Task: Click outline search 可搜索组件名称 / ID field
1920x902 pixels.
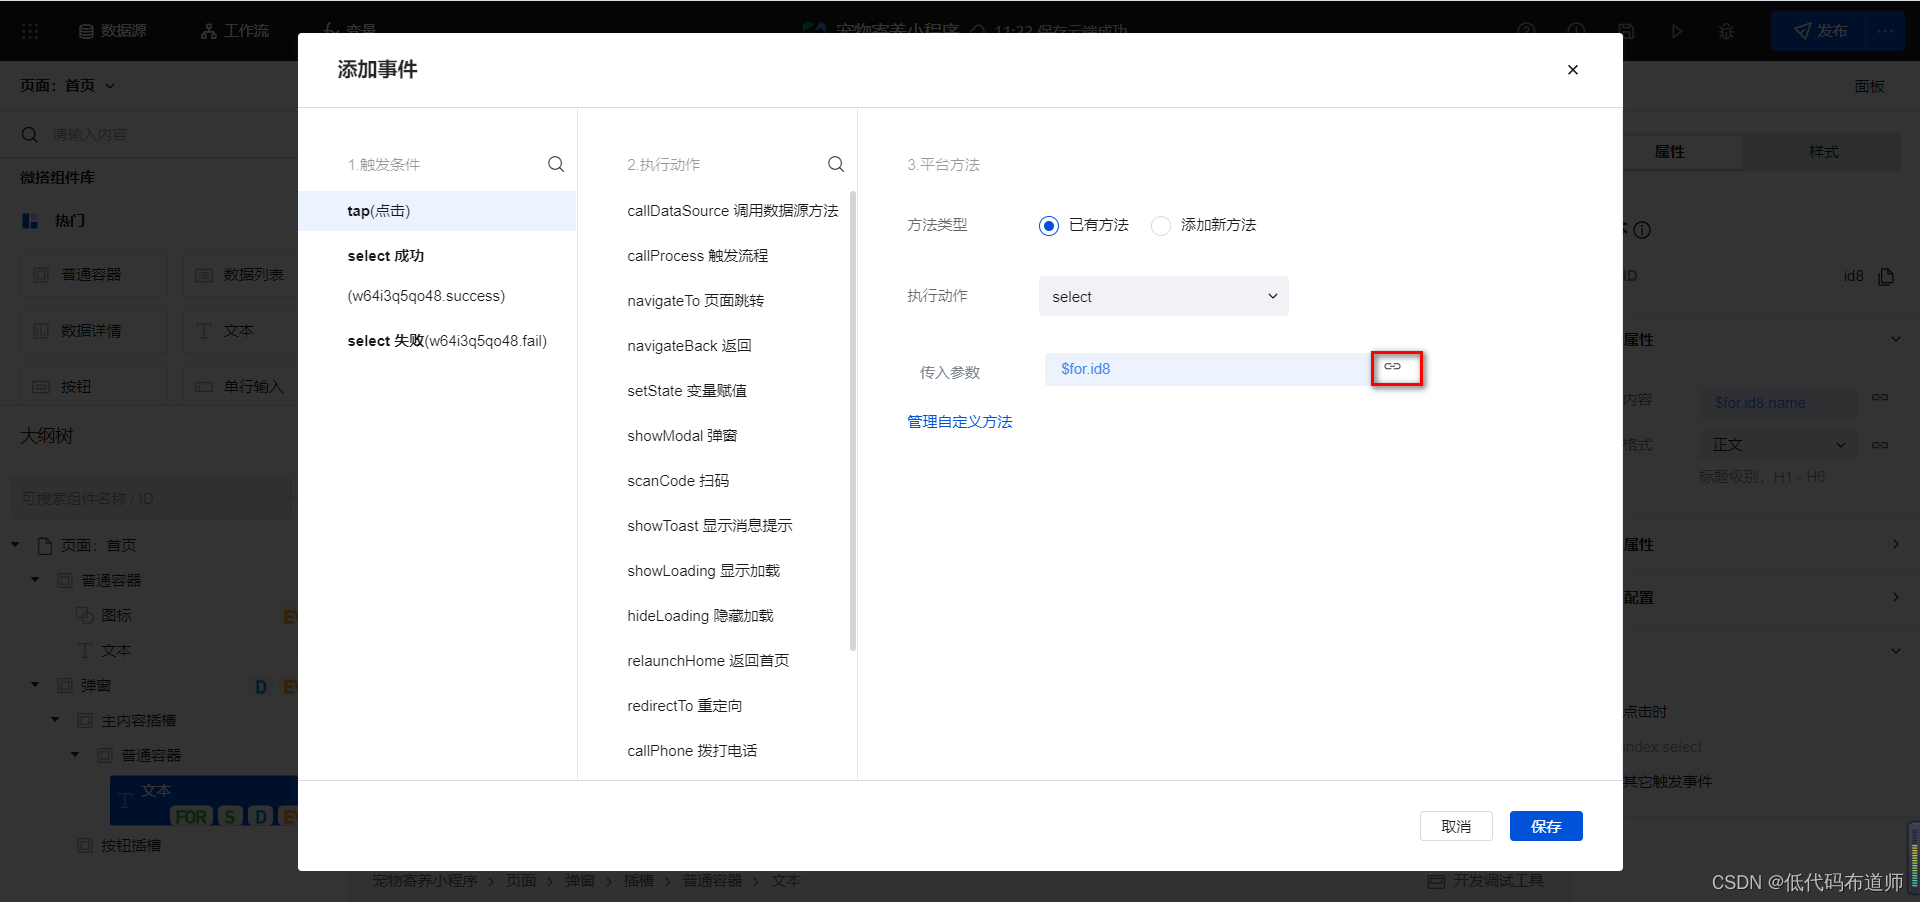Action: 152,498
